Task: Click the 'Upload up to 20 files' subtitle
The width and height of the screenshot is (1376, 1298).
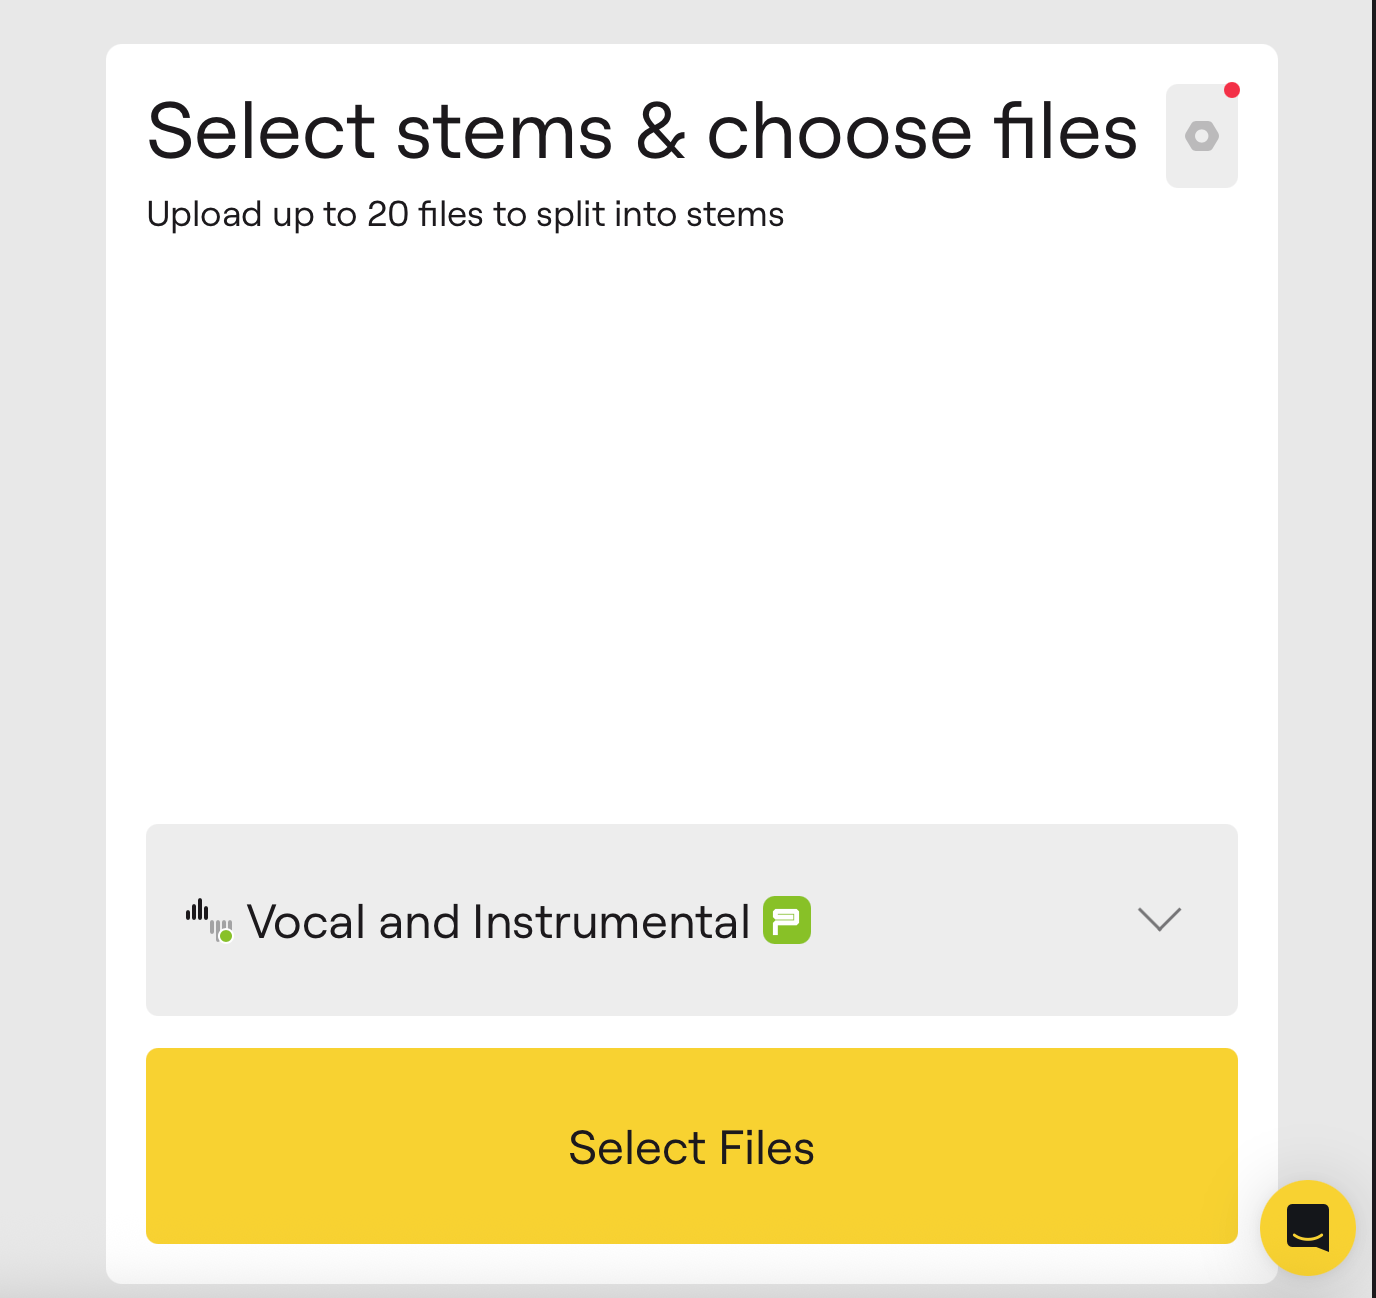Action: [x=465, y=214]
